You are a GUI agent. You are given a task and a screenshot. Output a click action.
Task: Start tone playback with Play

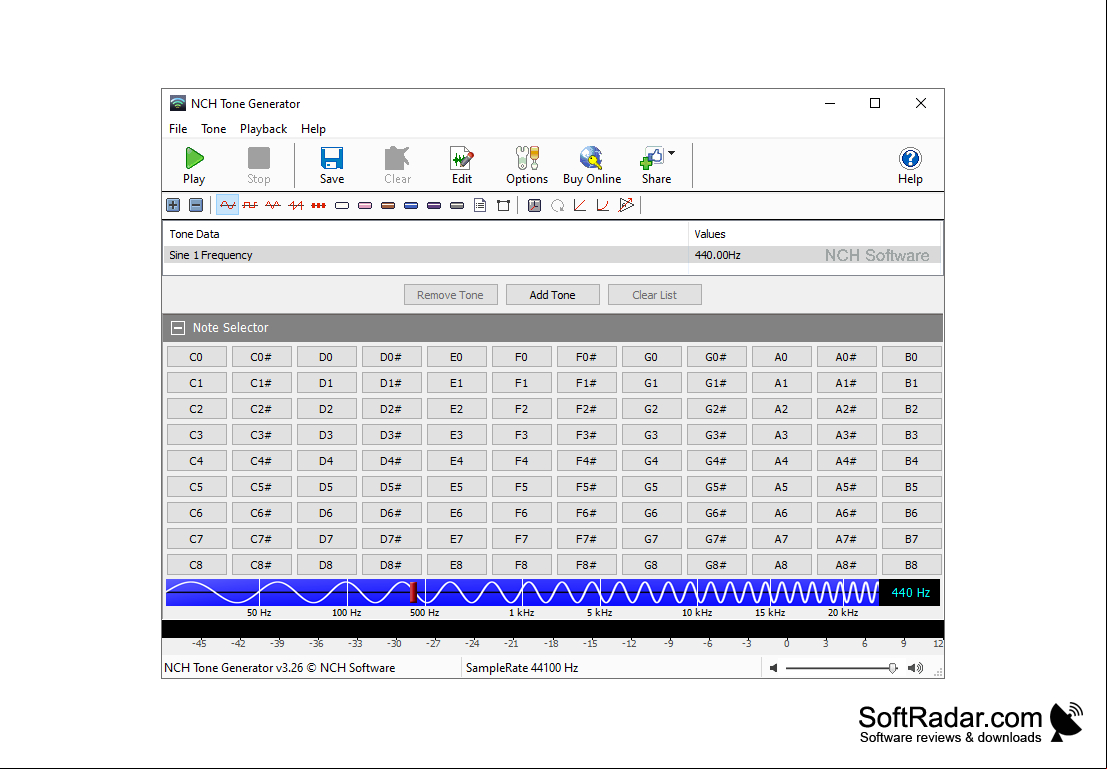194,166
